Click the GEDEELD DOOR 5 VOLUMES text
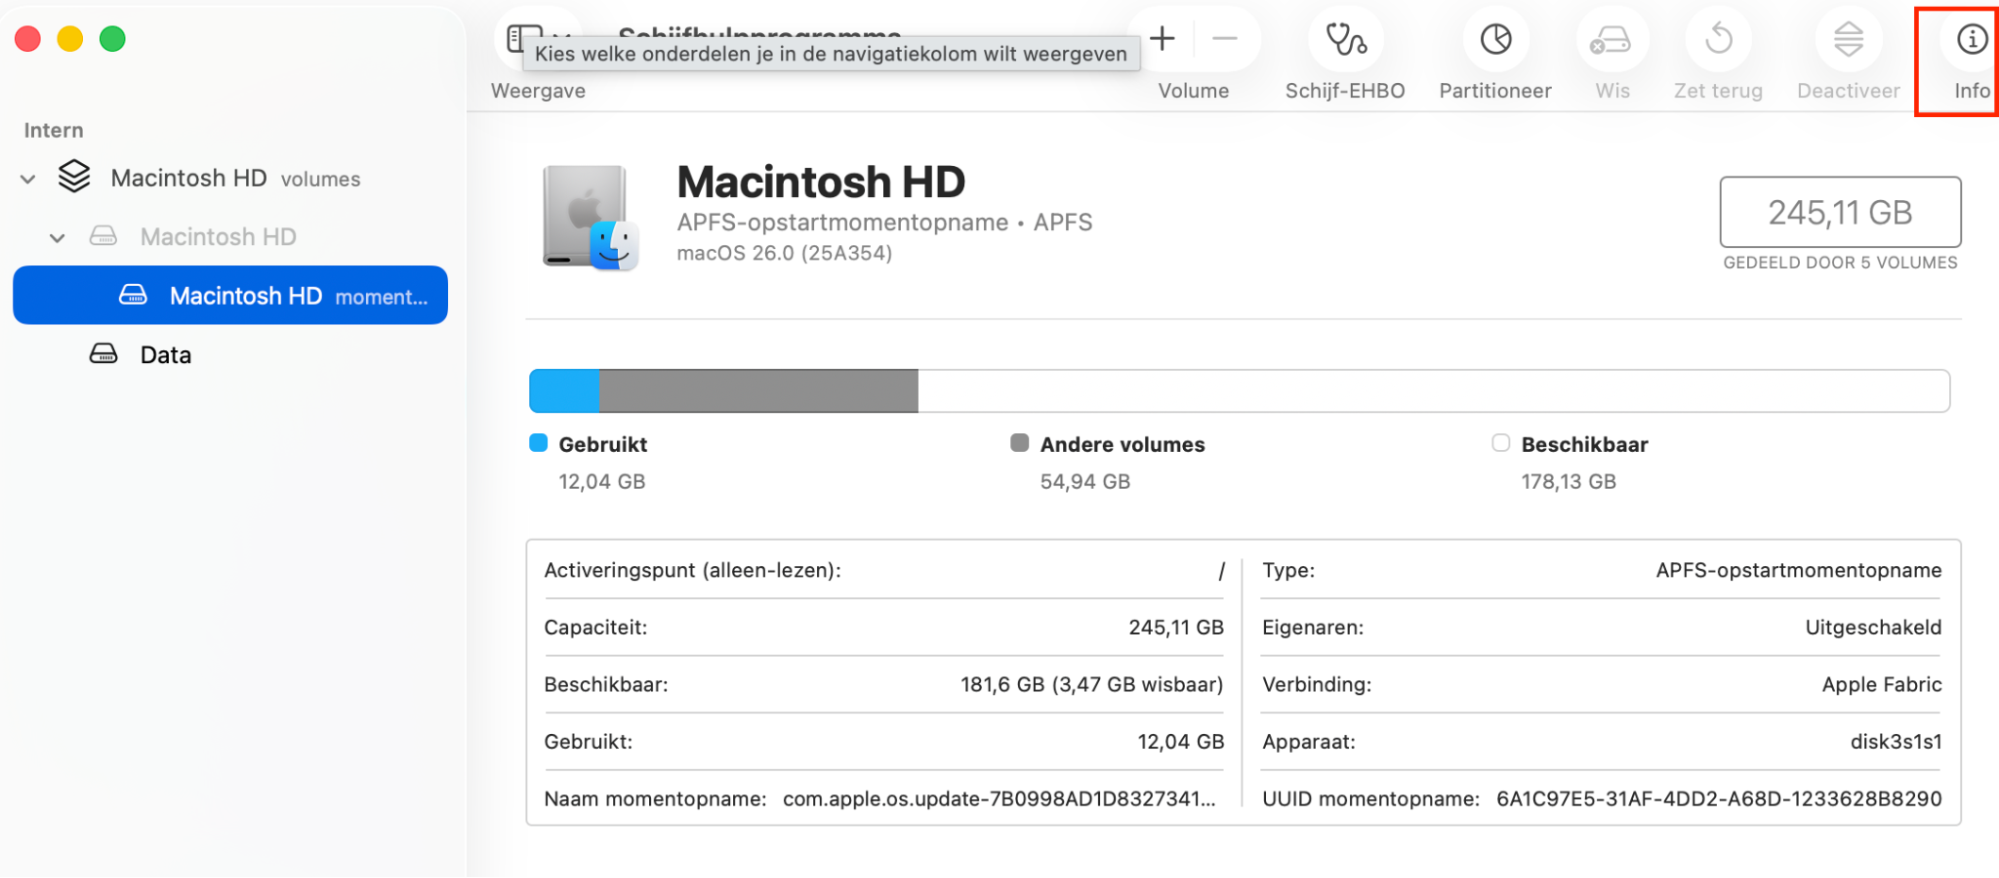 [x=1840, y=263]
